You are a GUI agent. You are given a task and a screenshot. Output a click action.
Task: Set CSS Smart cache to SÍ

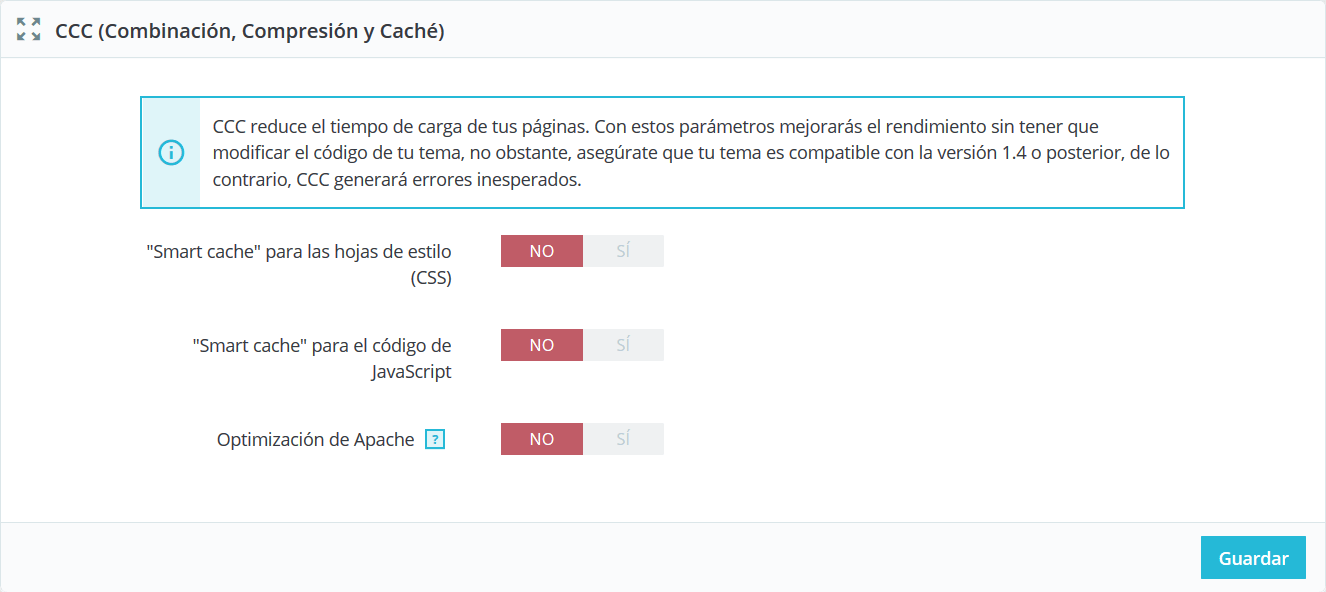[x=623, y=251]
